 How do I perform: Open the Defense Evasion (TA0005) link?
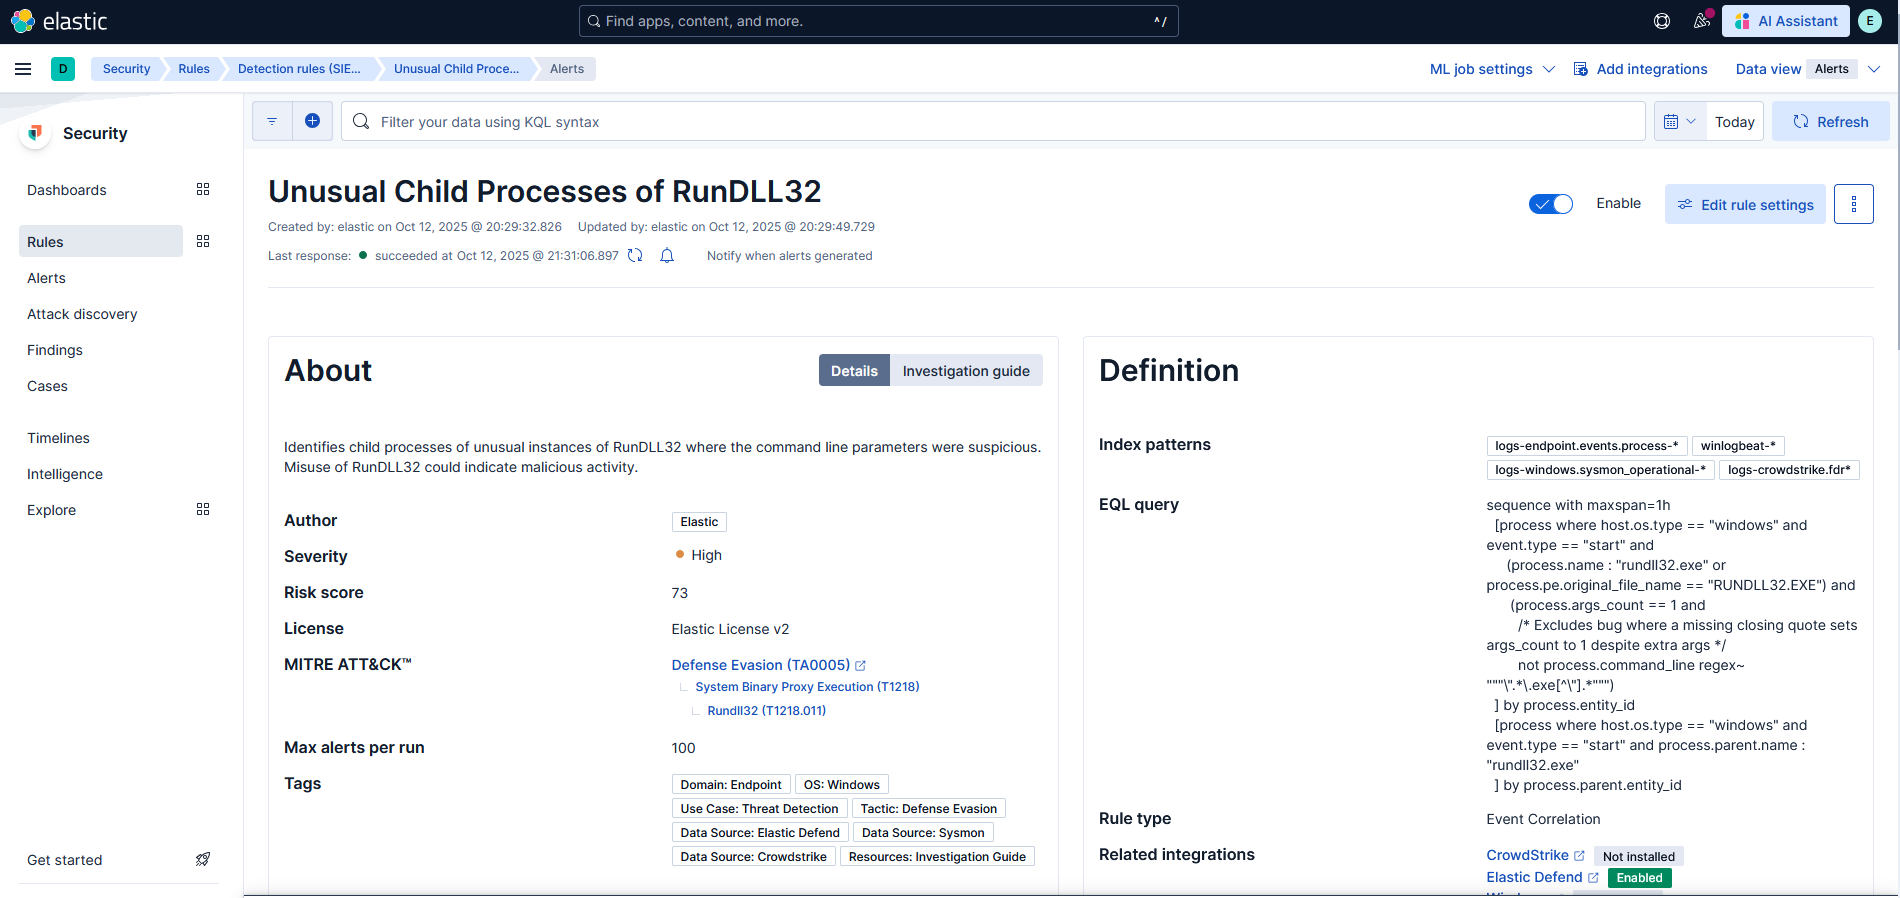pos(761,665)
